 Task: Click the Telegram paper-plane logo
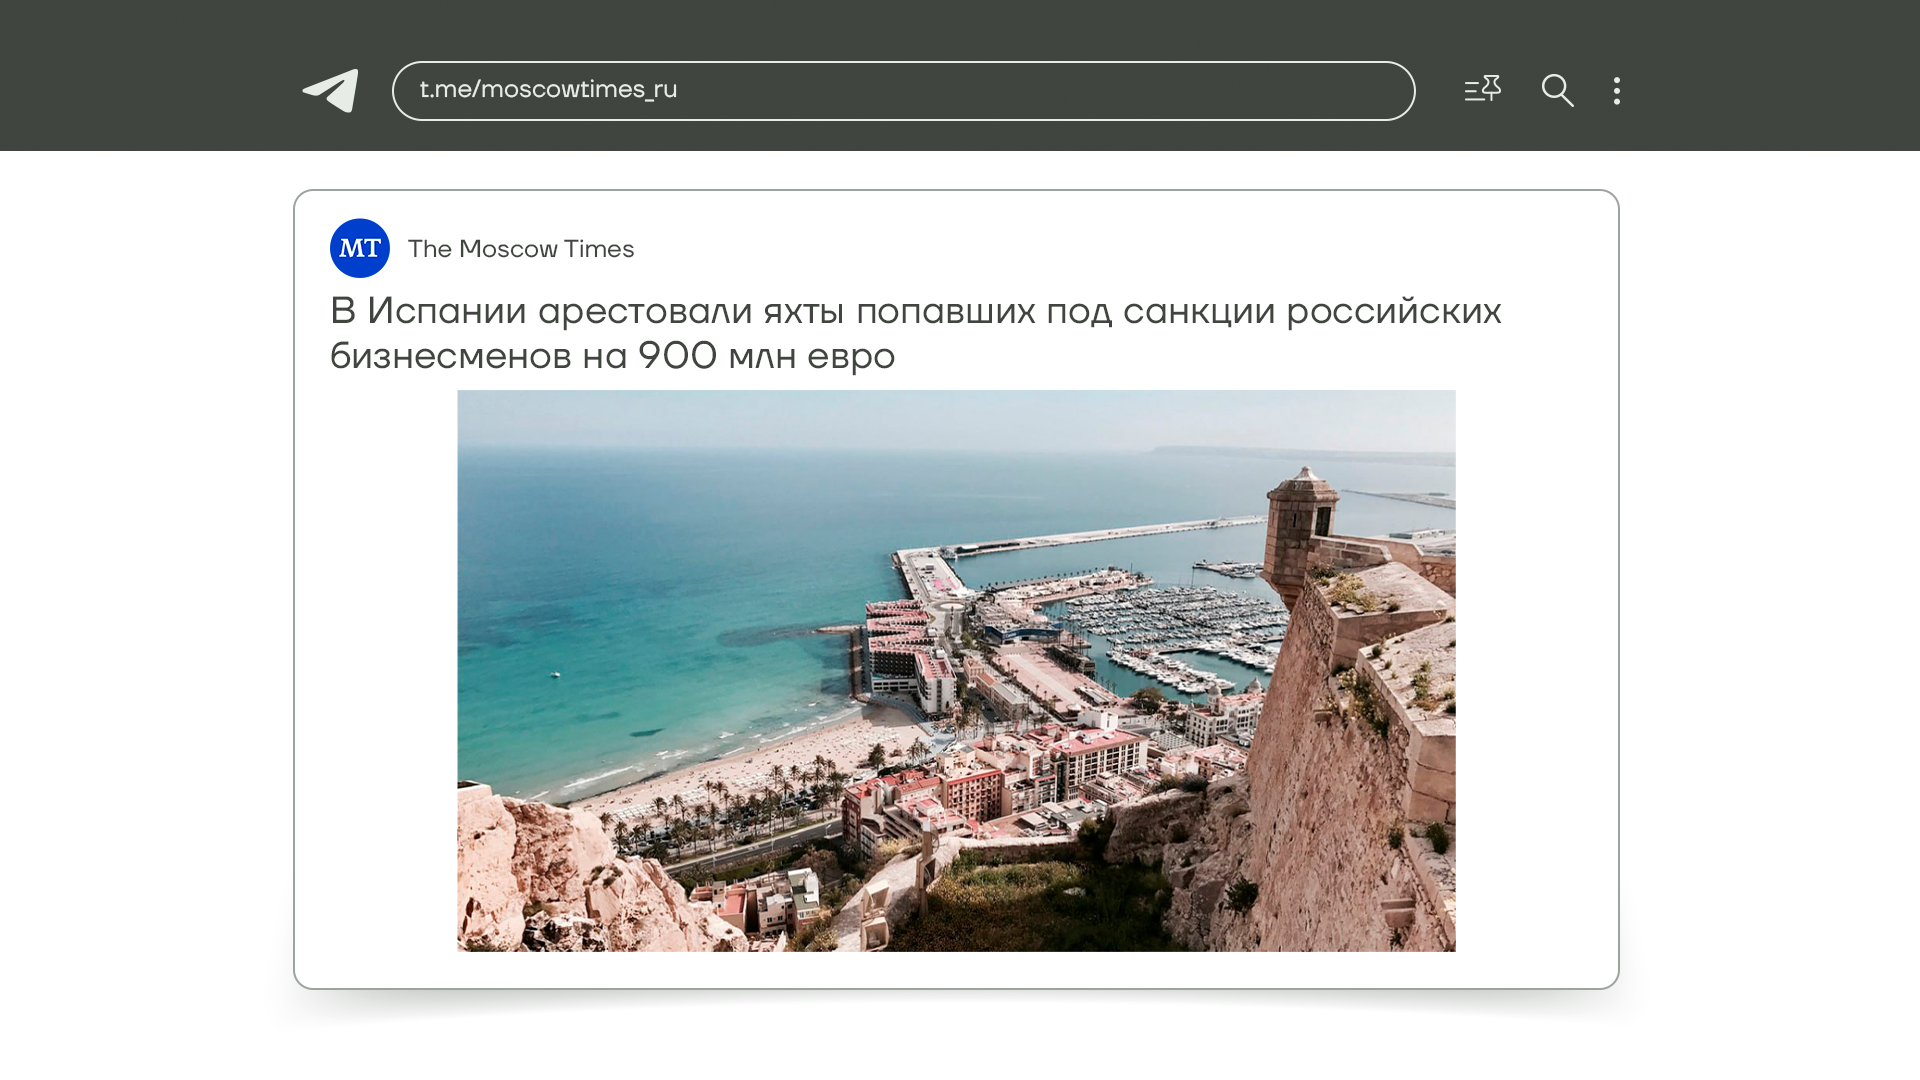pyautogui.click(x=332, y=91)
